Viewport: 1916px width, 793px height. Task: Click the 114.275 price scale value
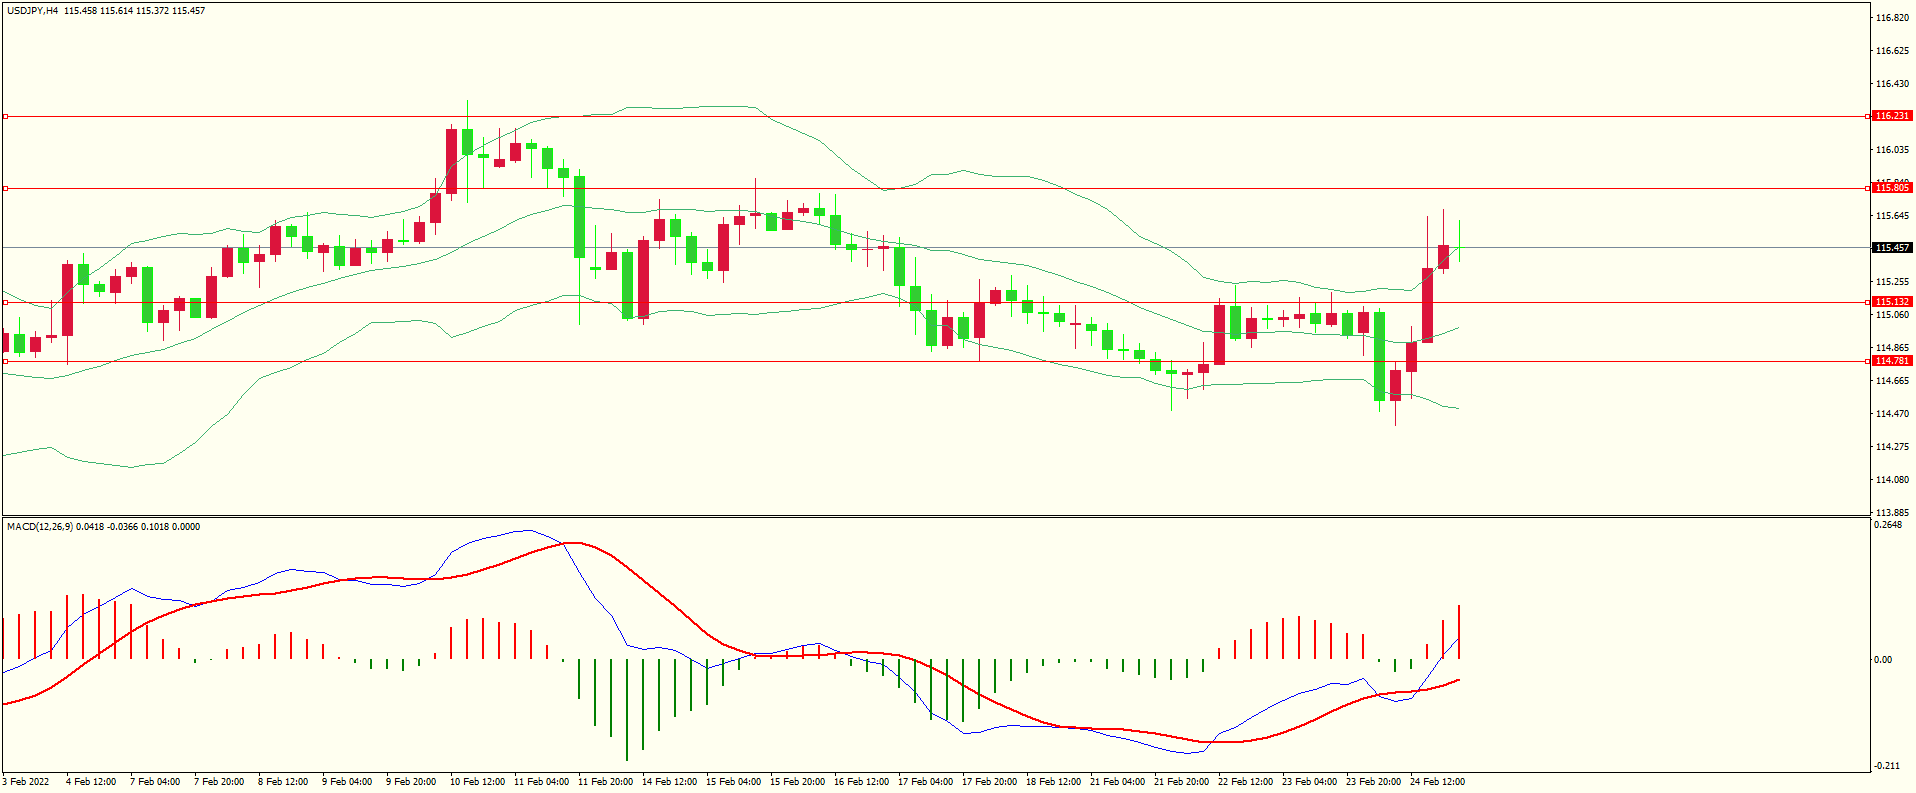pos(1892,447)
